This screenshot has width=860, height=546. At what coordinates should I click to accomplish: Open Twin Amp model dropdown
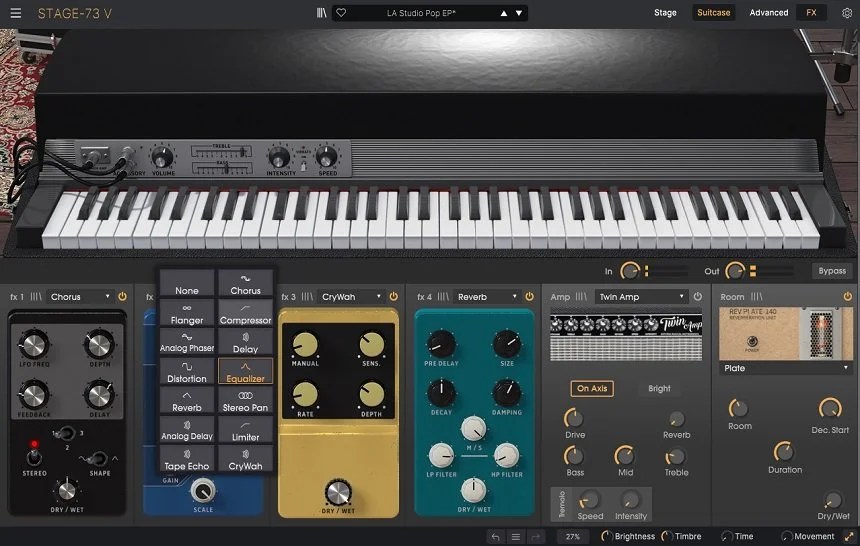tap(641, 296)
